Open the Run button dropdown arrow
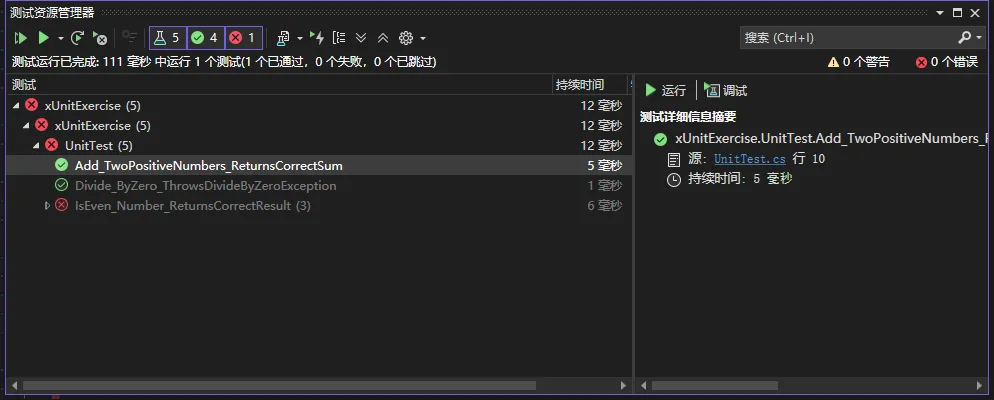994x400 pixels. point(61,39)
